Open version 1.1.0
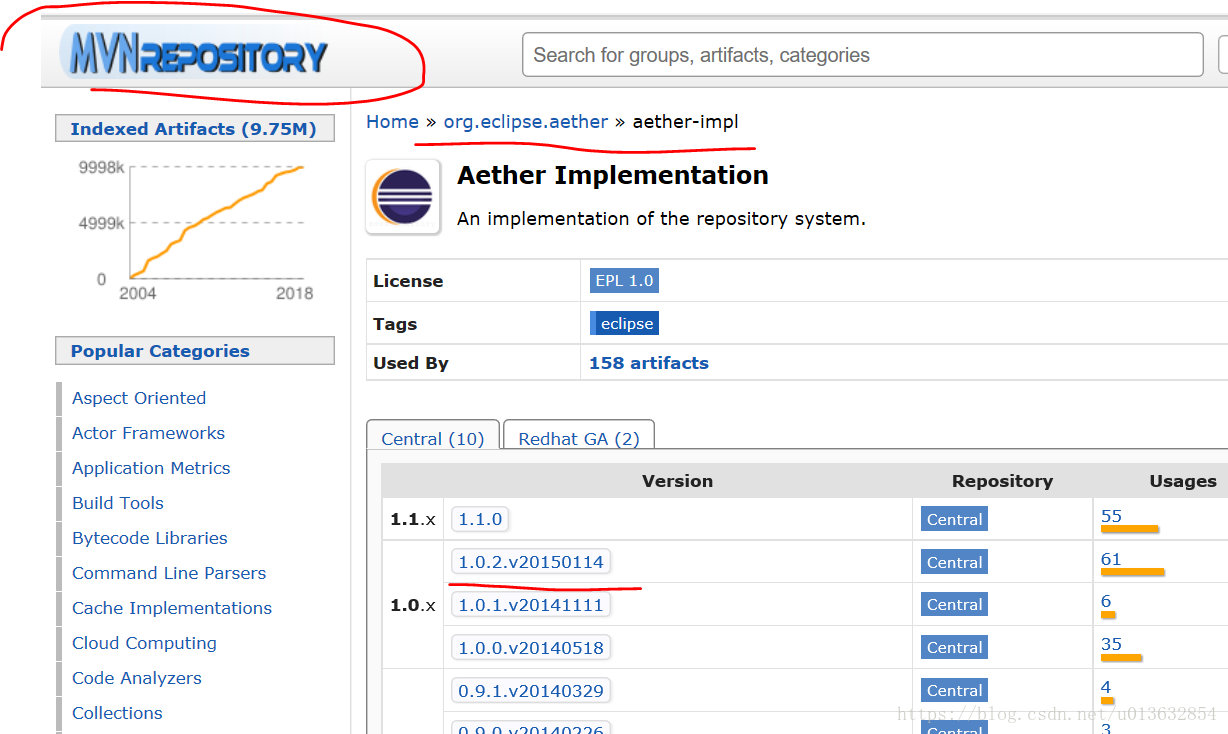 tap(480, 519)
